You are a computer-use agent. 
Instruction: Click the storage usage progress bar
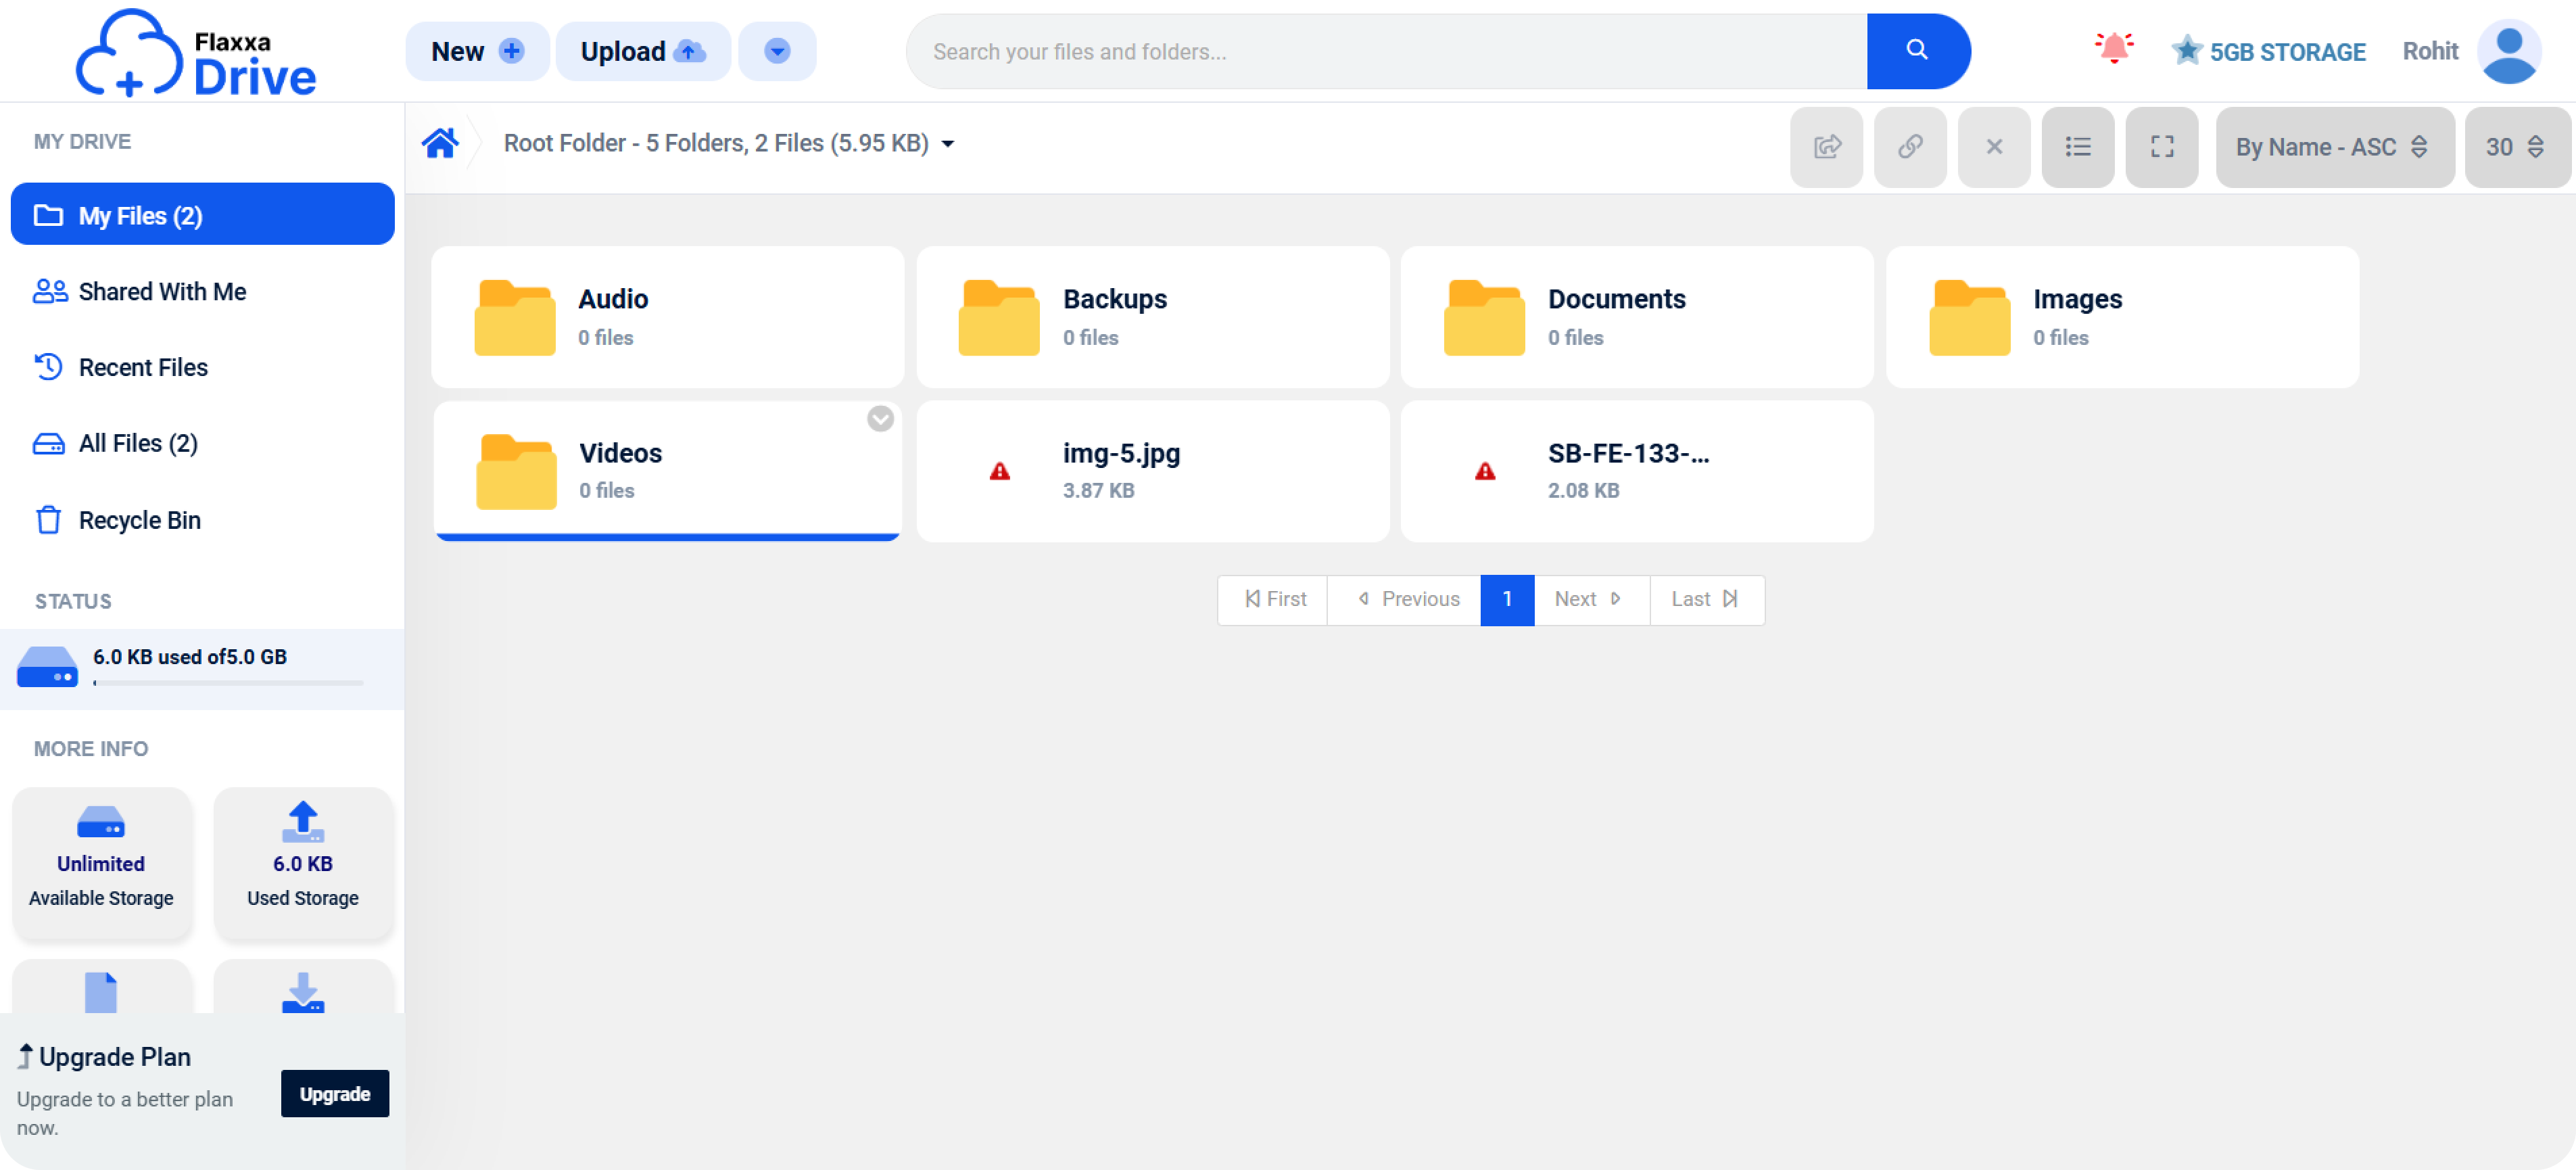(x=228, y=683)
